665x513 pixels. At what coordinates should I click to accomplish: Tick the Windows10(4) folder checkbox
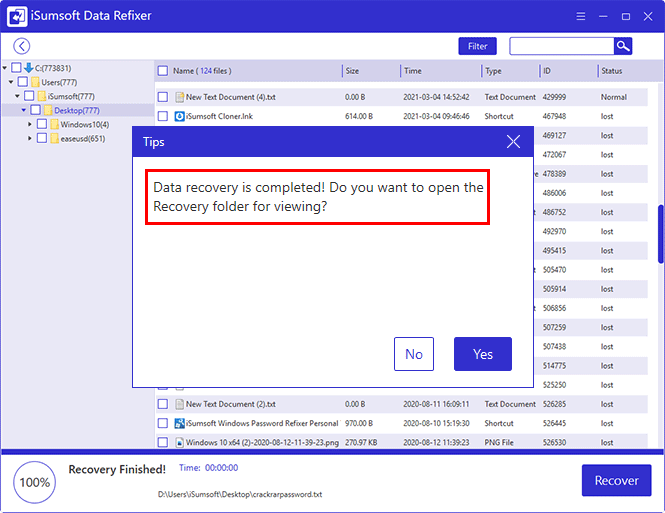tap(42, 124)
